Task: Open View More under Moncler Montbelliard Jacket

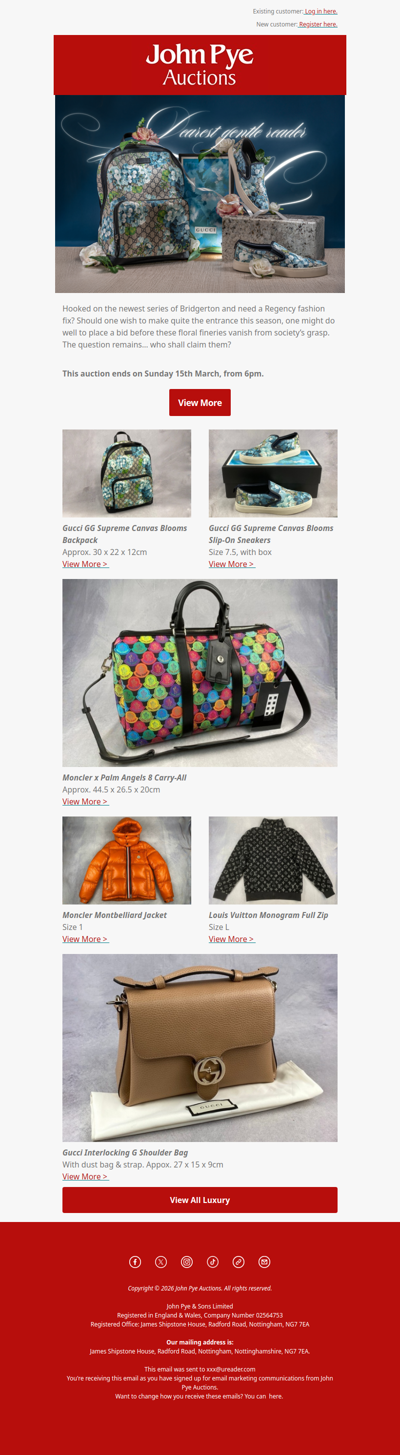Action: pyautogui.click(x=85, y=939)
